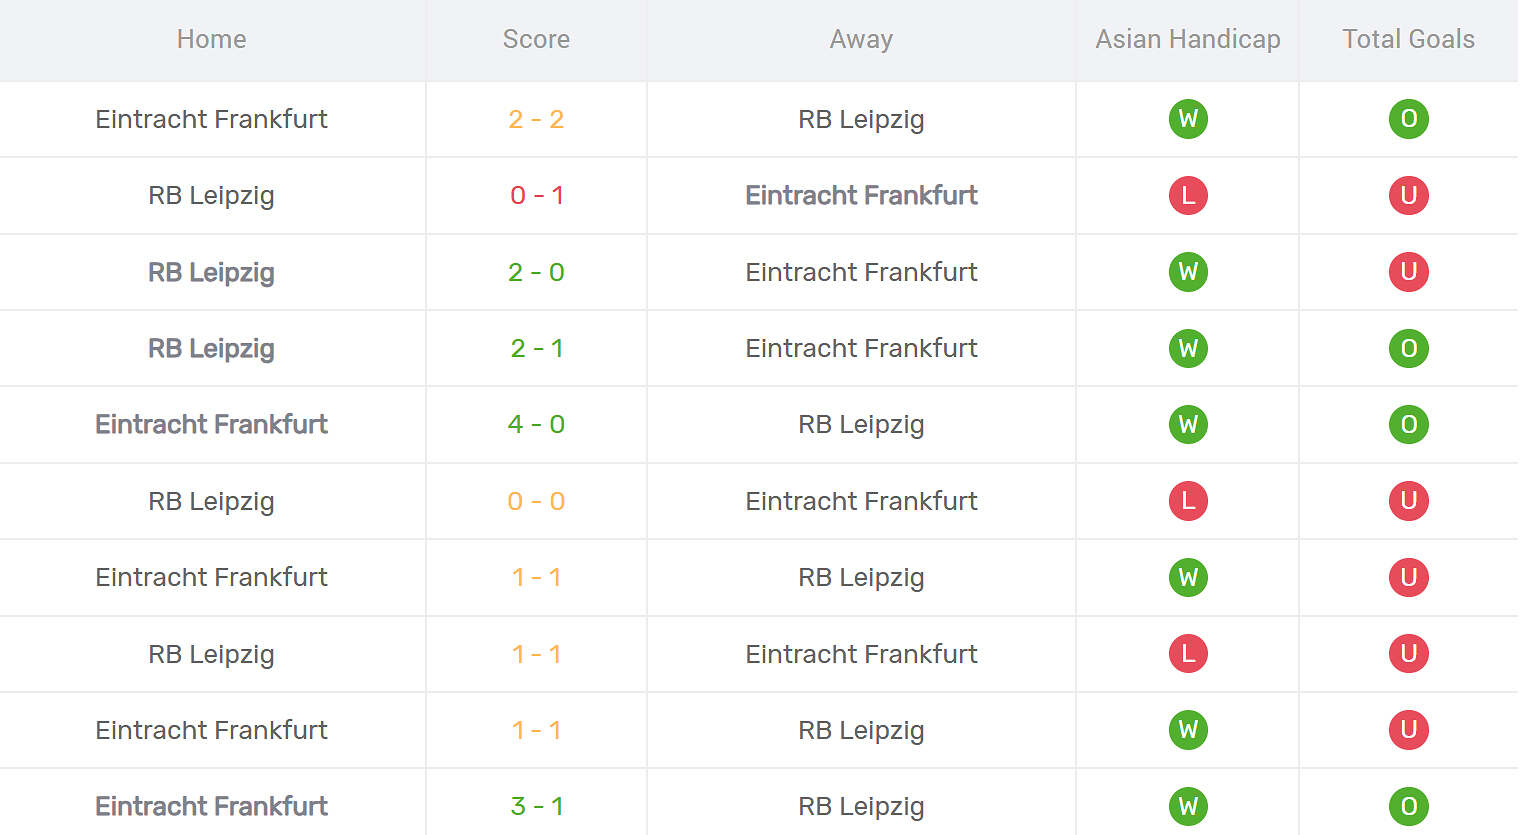The image size is (1521, 835).
Task: Click the L badge in the 0-0 match row
Action: [1188, 501]
